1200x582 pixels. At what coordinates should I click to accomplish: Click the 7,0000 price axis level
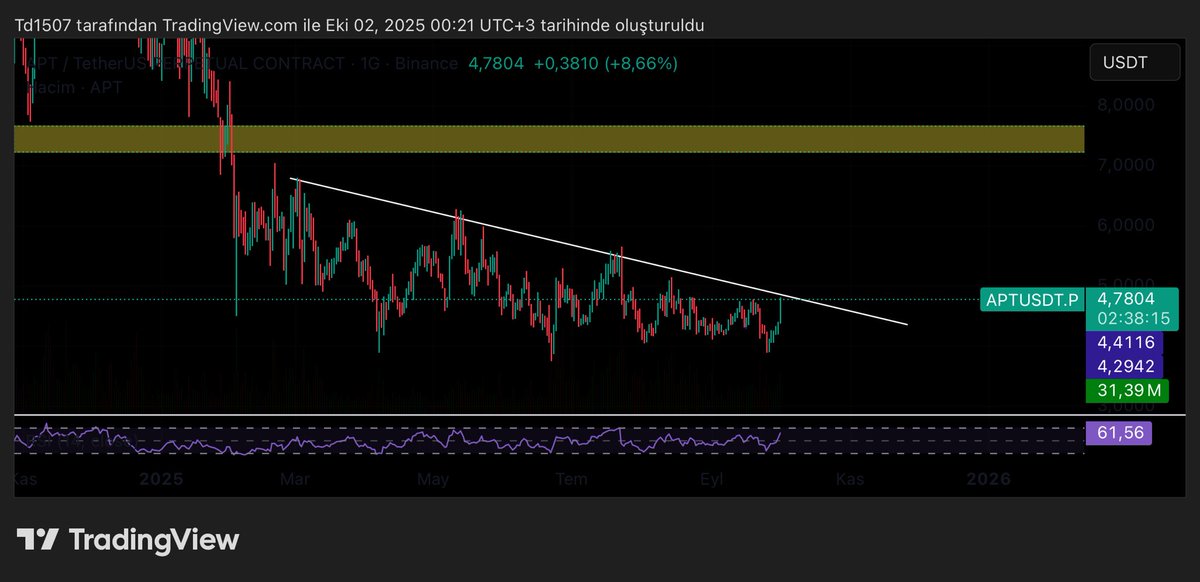pos(1126,164)
